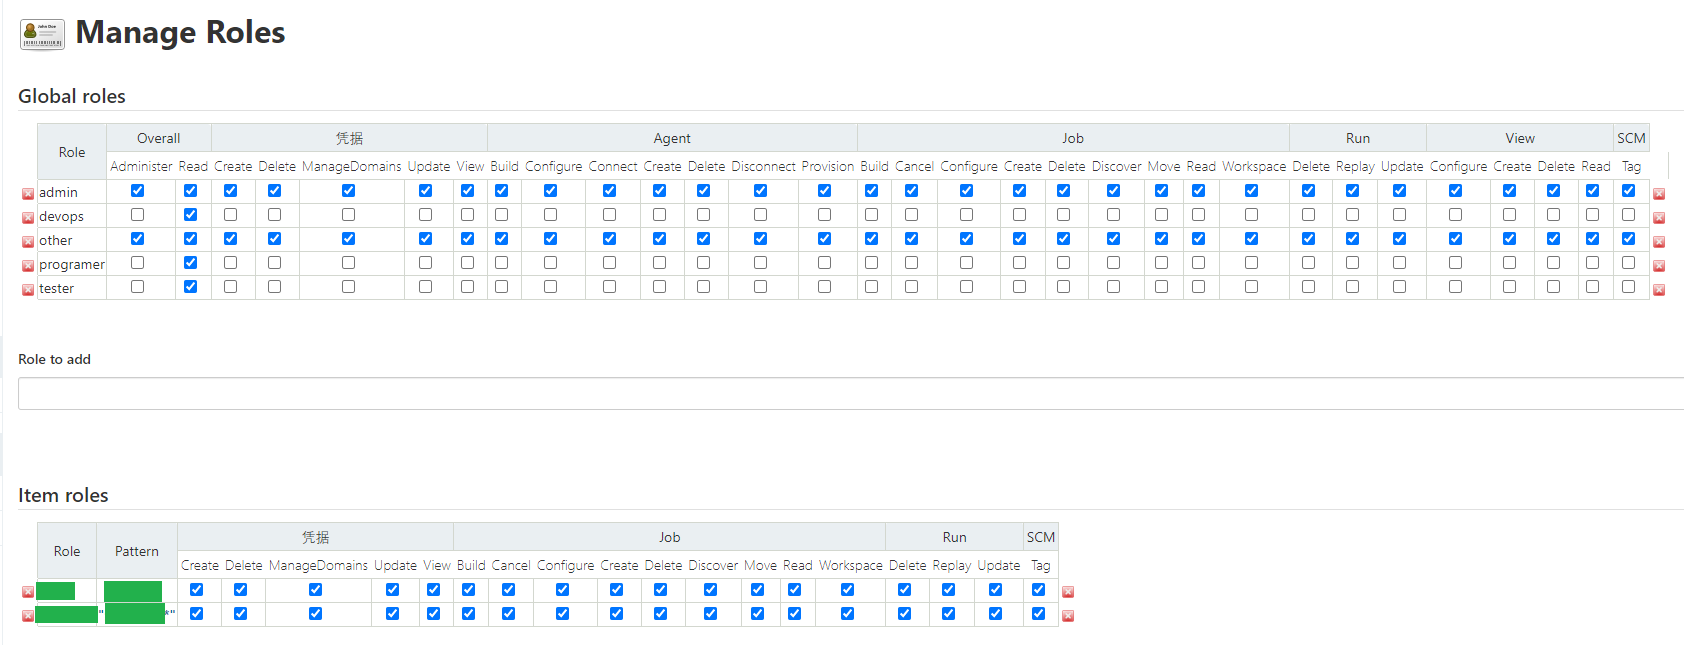Screen dimensions: 1684x645
Task: Uncheck Job Workspace in first item role
Action: coord(848,589)
